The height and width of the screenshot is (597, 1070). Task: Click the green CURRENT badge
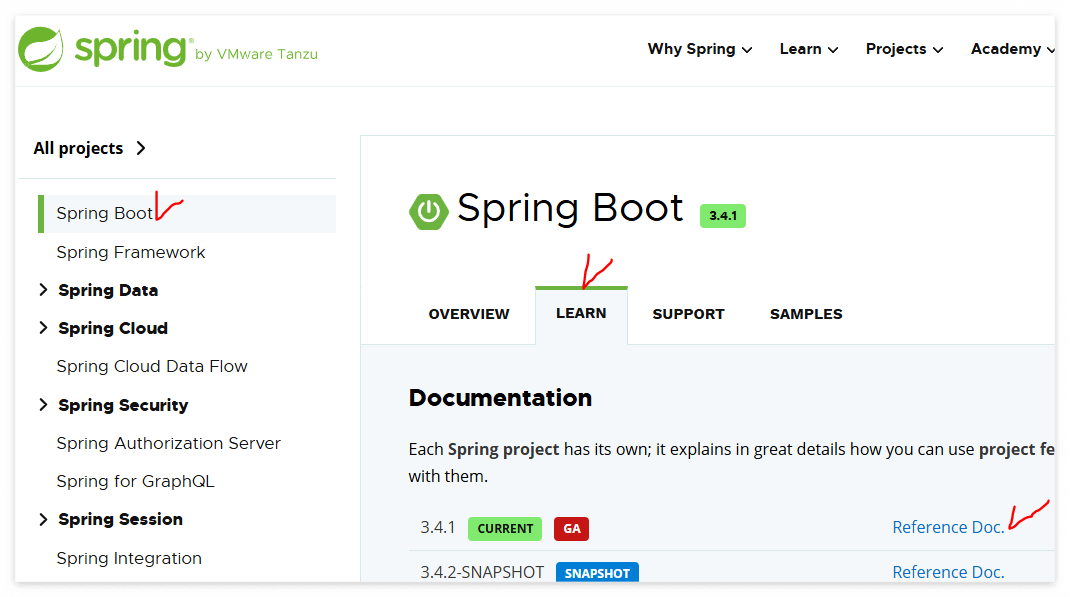(505, 529)
